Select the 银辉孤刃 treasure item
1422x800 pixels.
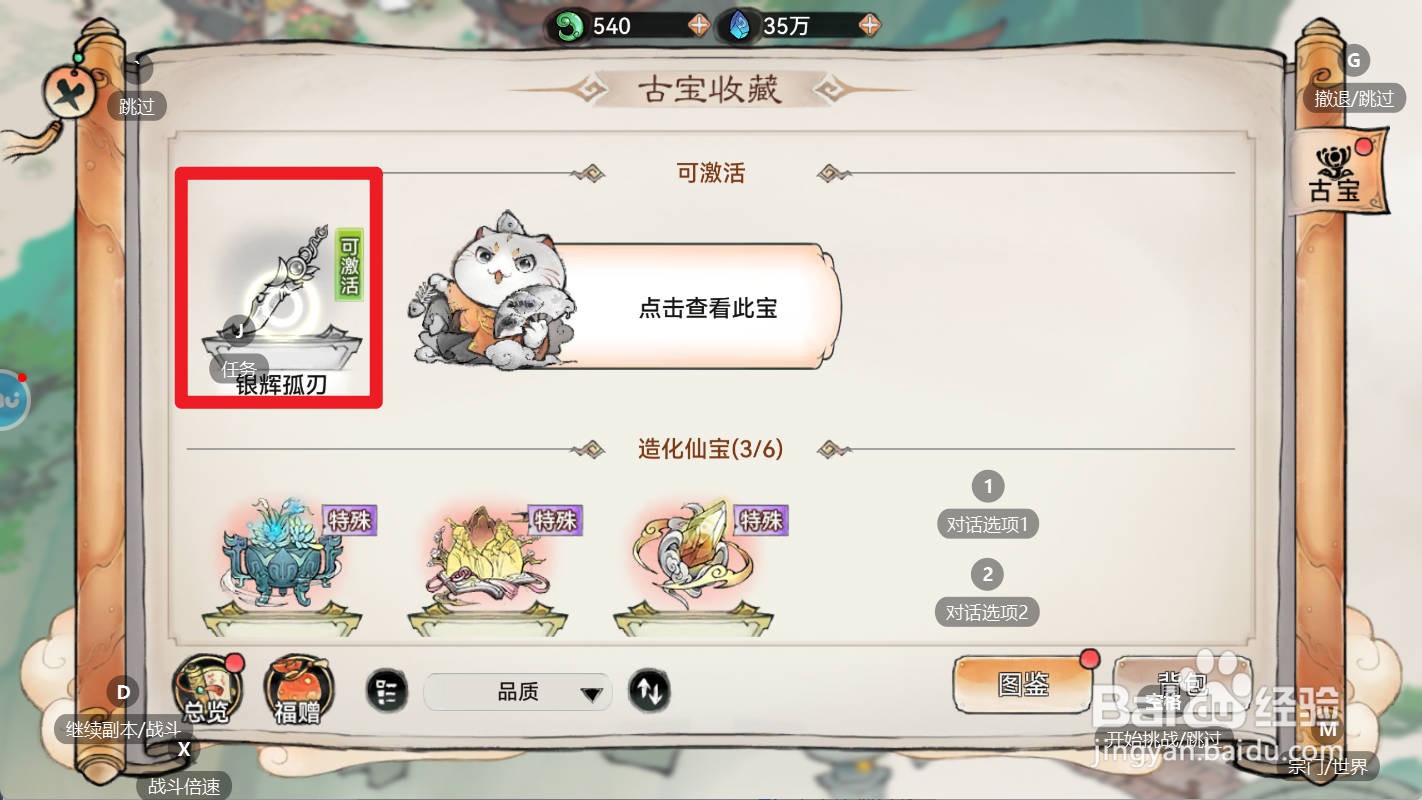[x=279, y=288]
